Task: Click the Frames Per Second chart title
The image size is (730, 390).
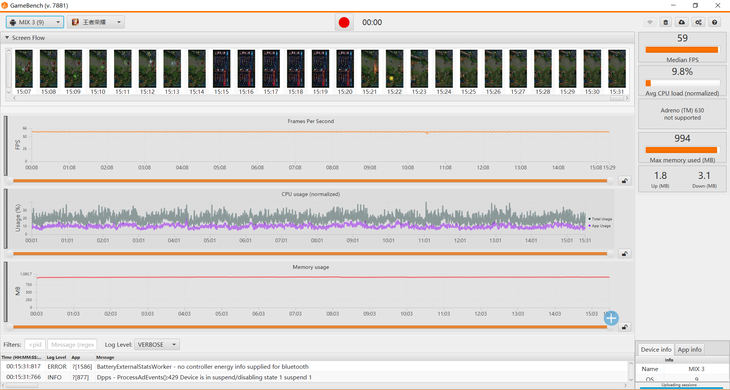Action: (311, 121)
